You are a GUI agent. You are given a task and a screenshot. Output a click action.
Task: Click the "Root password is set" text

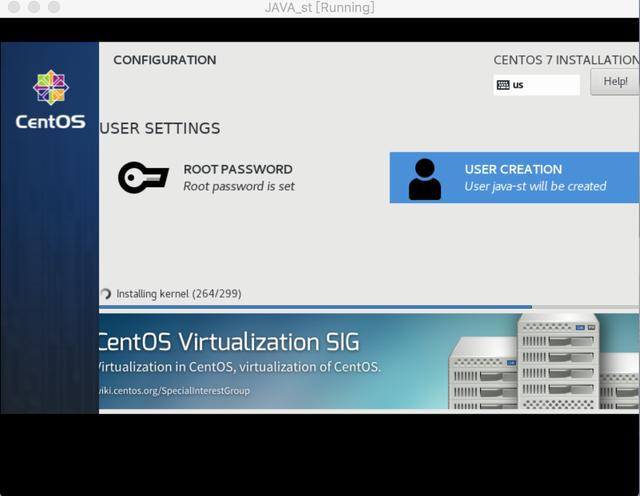click(x=239, y=186)
